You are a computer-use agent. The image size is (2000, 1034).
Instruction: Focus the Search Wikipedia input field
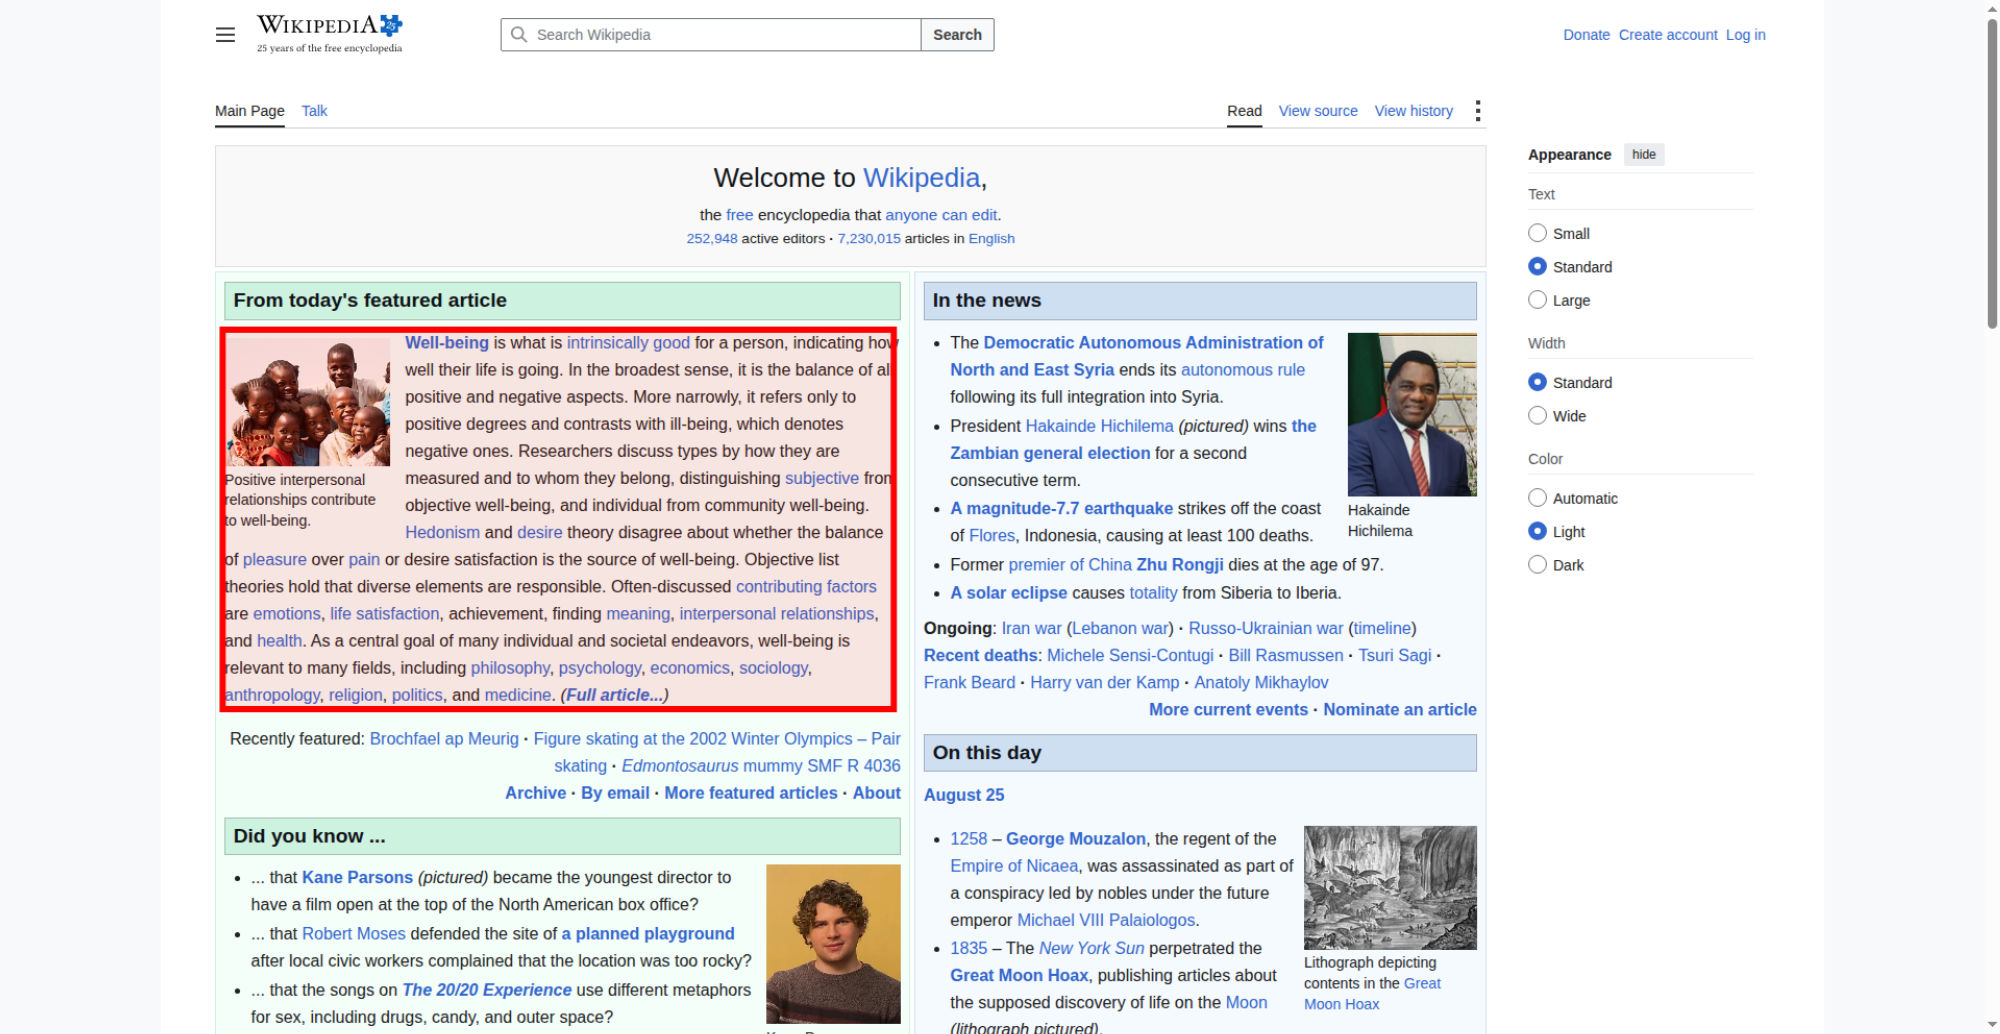pos(711,35)
